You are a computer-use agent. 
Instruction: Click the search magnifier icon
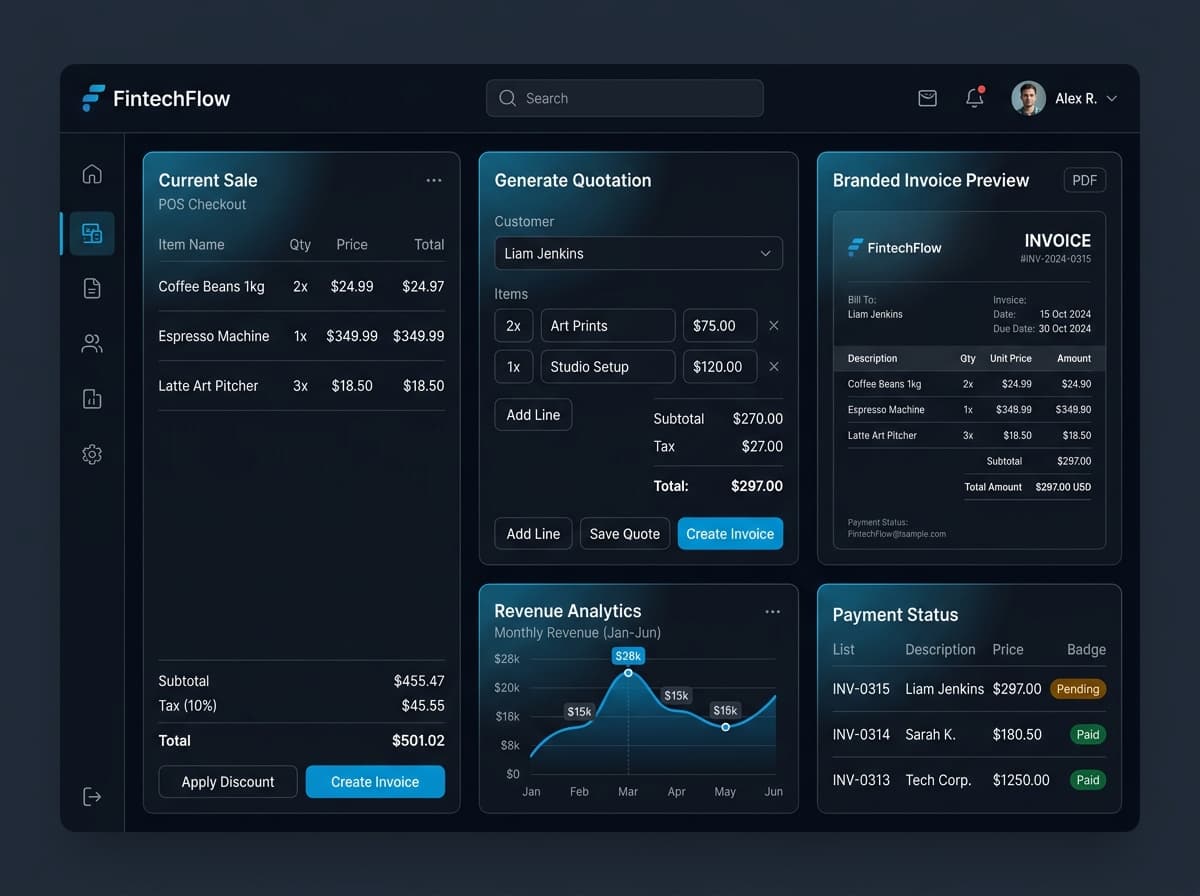(508, 98)
